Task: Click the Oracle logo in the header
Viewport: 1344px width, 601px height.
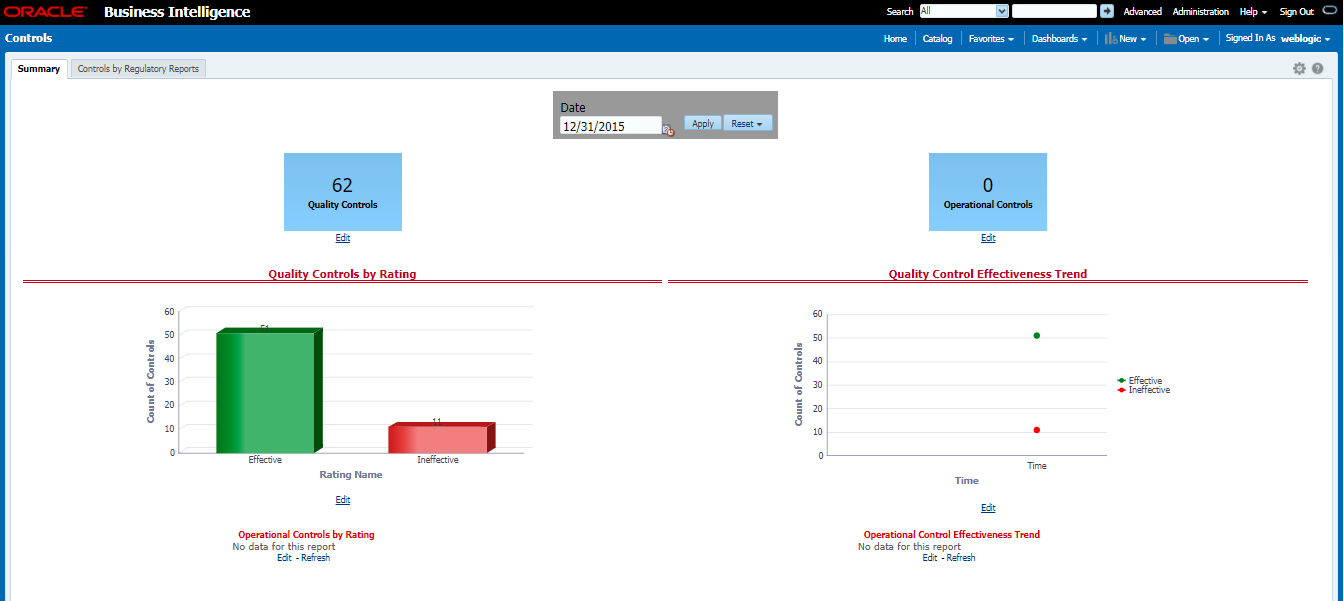Action: click(x=45, y=11)
